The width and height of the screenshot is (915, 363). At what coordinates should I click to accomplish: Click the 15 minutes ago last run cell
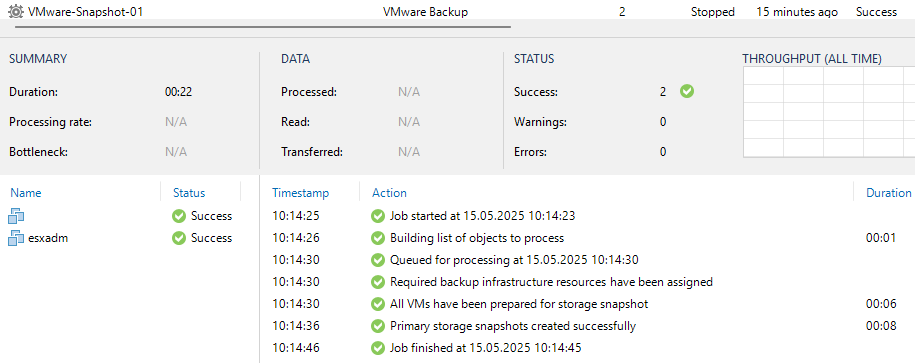797,12
